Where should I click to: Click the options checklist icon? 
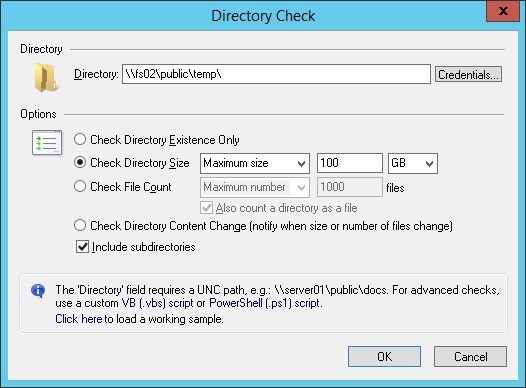pos(47,143)
